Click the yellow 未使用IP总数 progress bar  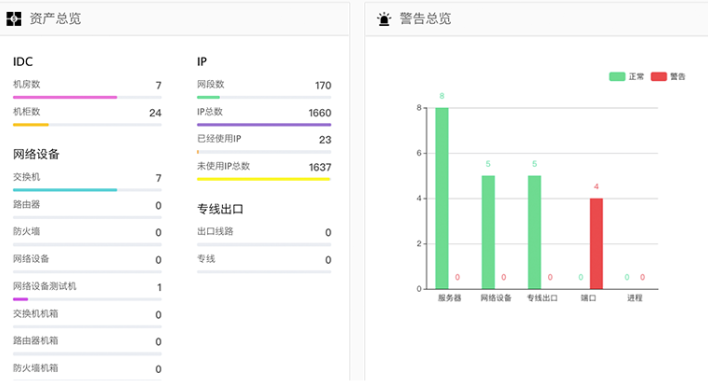coord(264,179)
